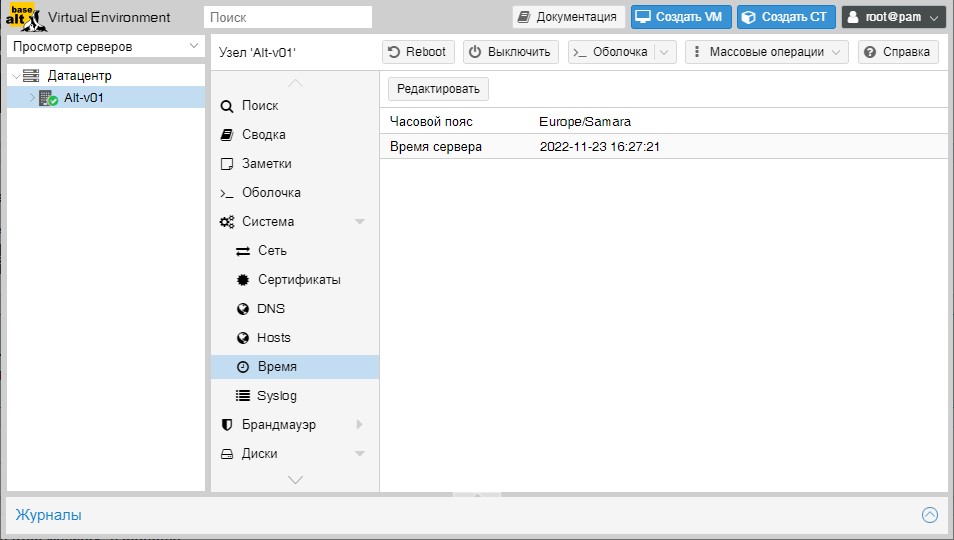This screenshot has height=540, width=954.
Task: Click the shield icon beside Брандмауэр
Action: coord(227,424)
